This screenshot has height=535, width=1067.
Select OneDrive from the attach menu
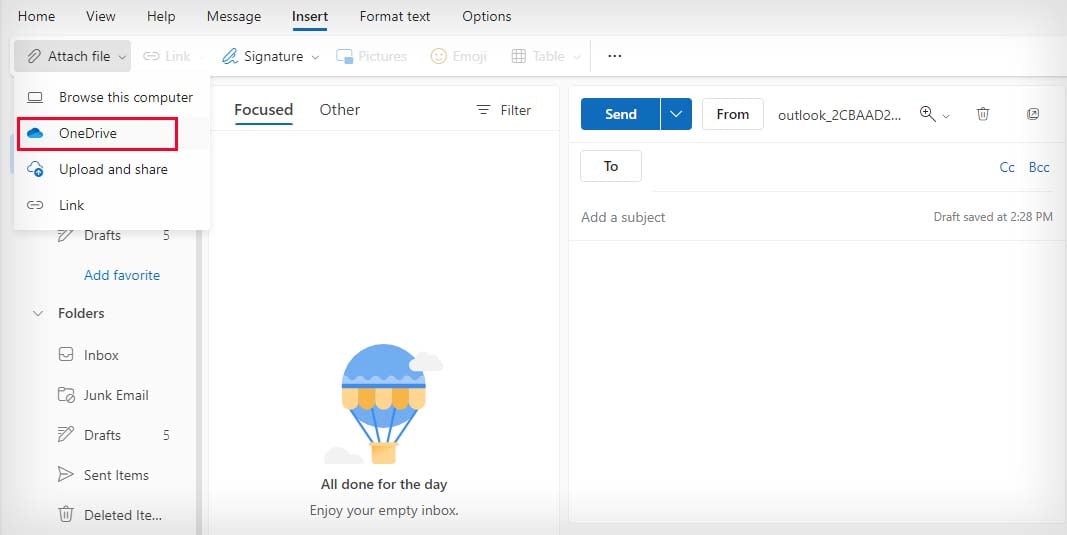88,133
